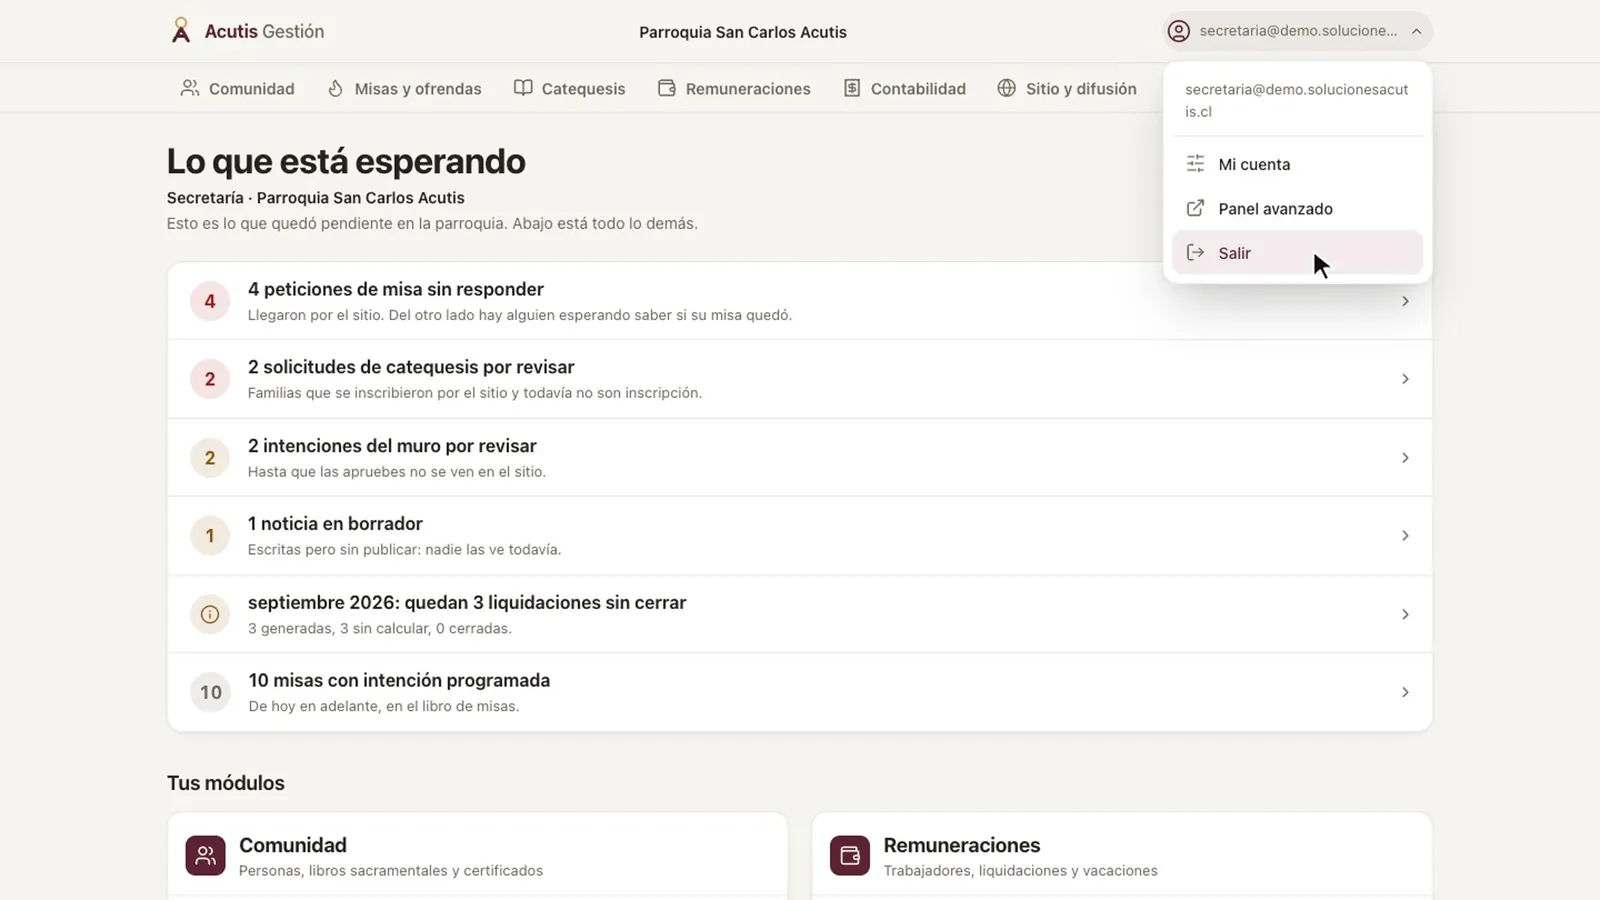Go to the Contabilidad tab

(904, 88)
